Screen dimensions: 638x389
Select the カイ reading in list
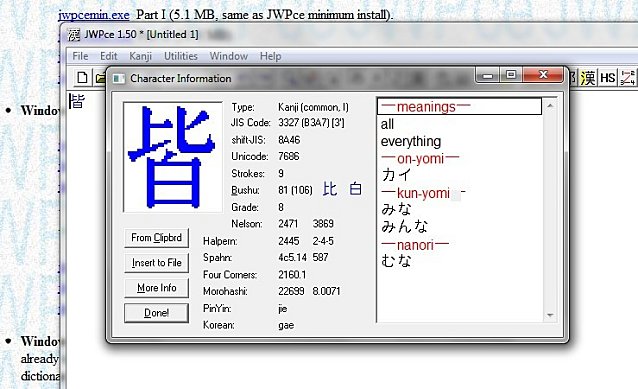pyautogui.click(x=396, y=175)
